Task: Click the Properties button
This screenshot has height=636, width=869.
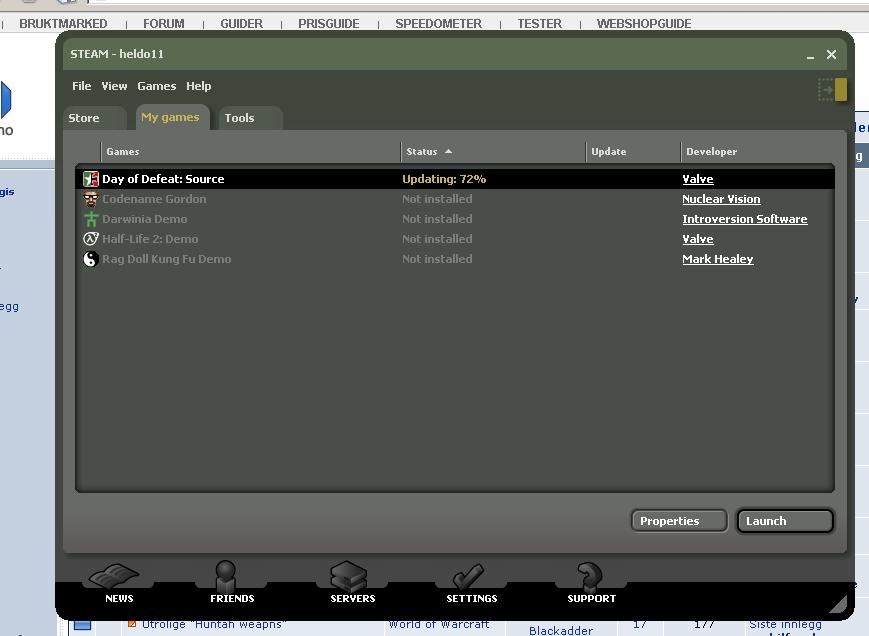Action: pyautogui.click(x=679, y=521)
